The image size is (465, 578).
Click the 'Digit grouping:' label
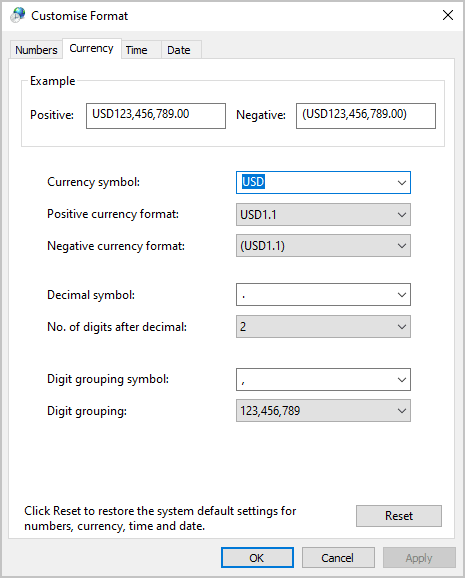tap(87, 411)
